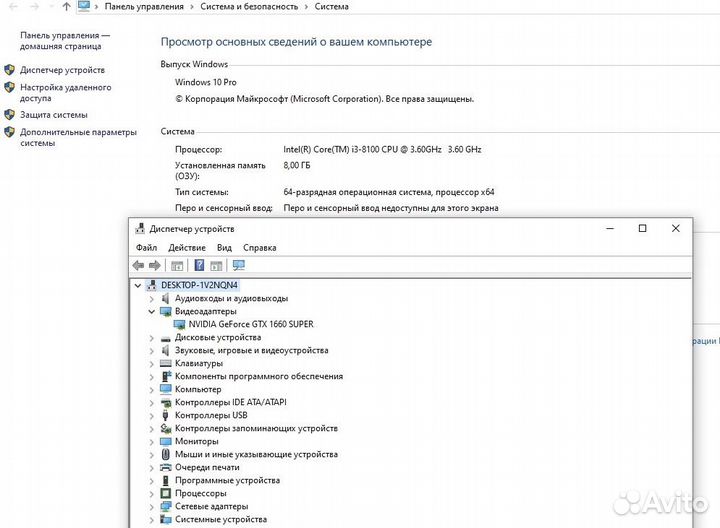Click the Системные устройства icon
The height and width of the screenshot is (528, 720).
pyautogui.click(x=166, y=519)
